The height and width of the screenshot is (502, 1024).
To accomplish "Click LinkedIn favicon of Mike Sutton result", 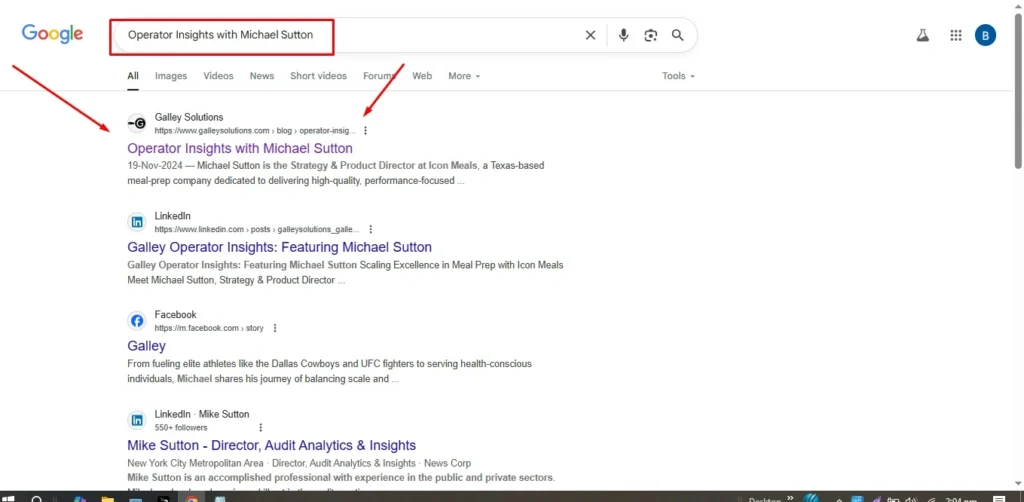I will [136, 420].
